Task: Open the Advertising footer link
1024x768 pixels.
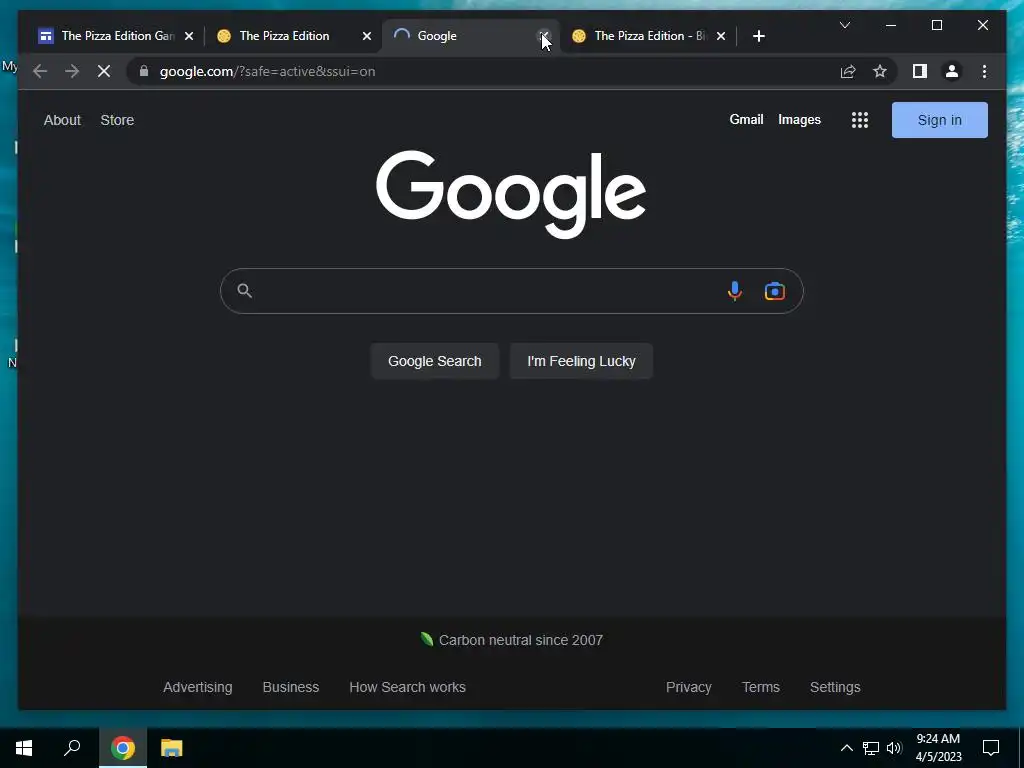Action: [198, 687]
